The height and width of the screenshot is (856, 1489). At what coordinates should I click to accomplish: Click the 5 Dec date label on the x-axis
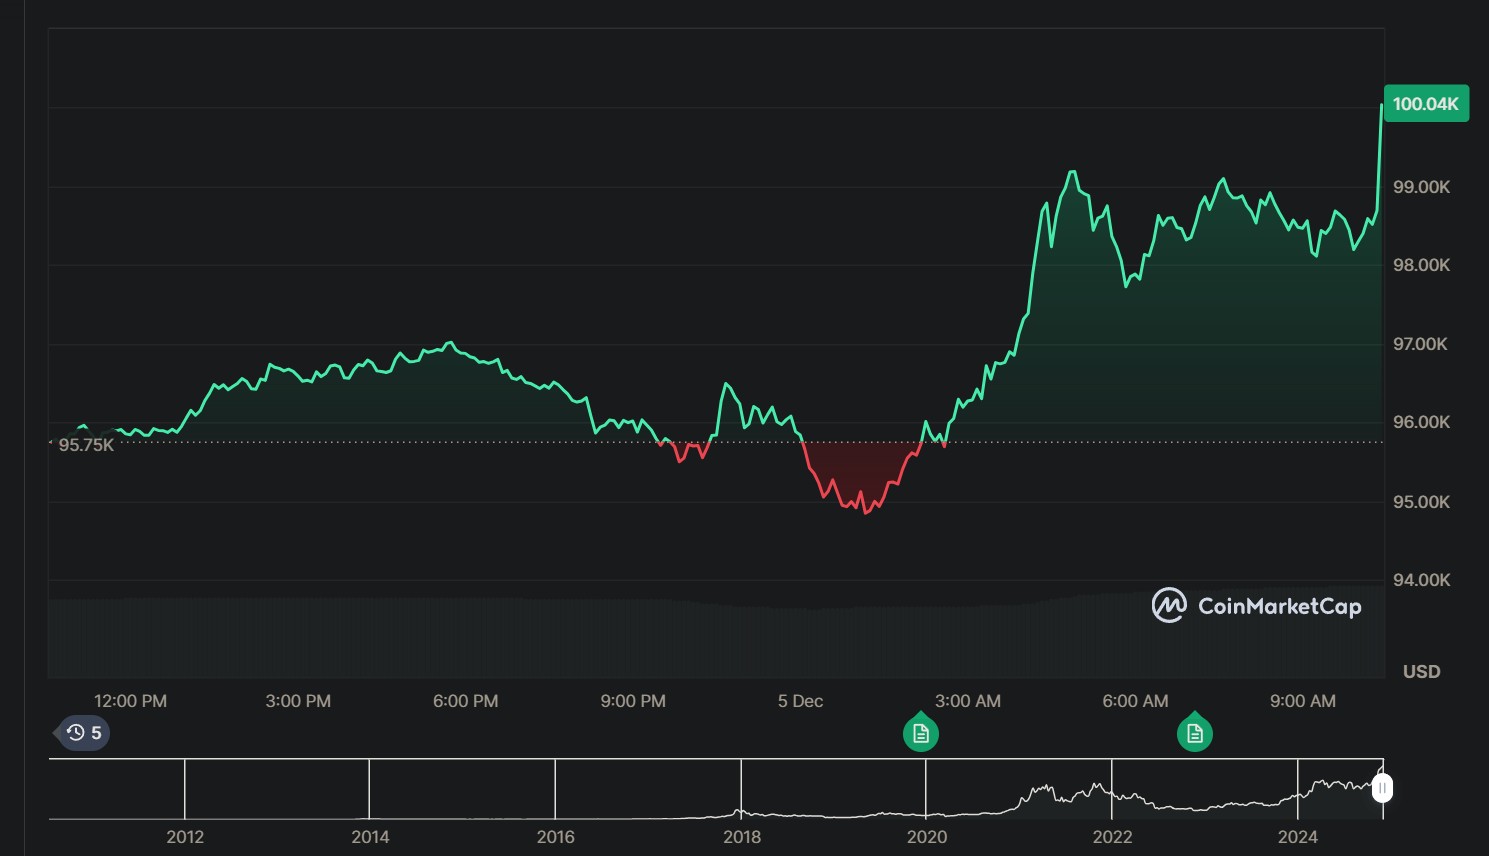pyautogui.click(x=800, y=701)
